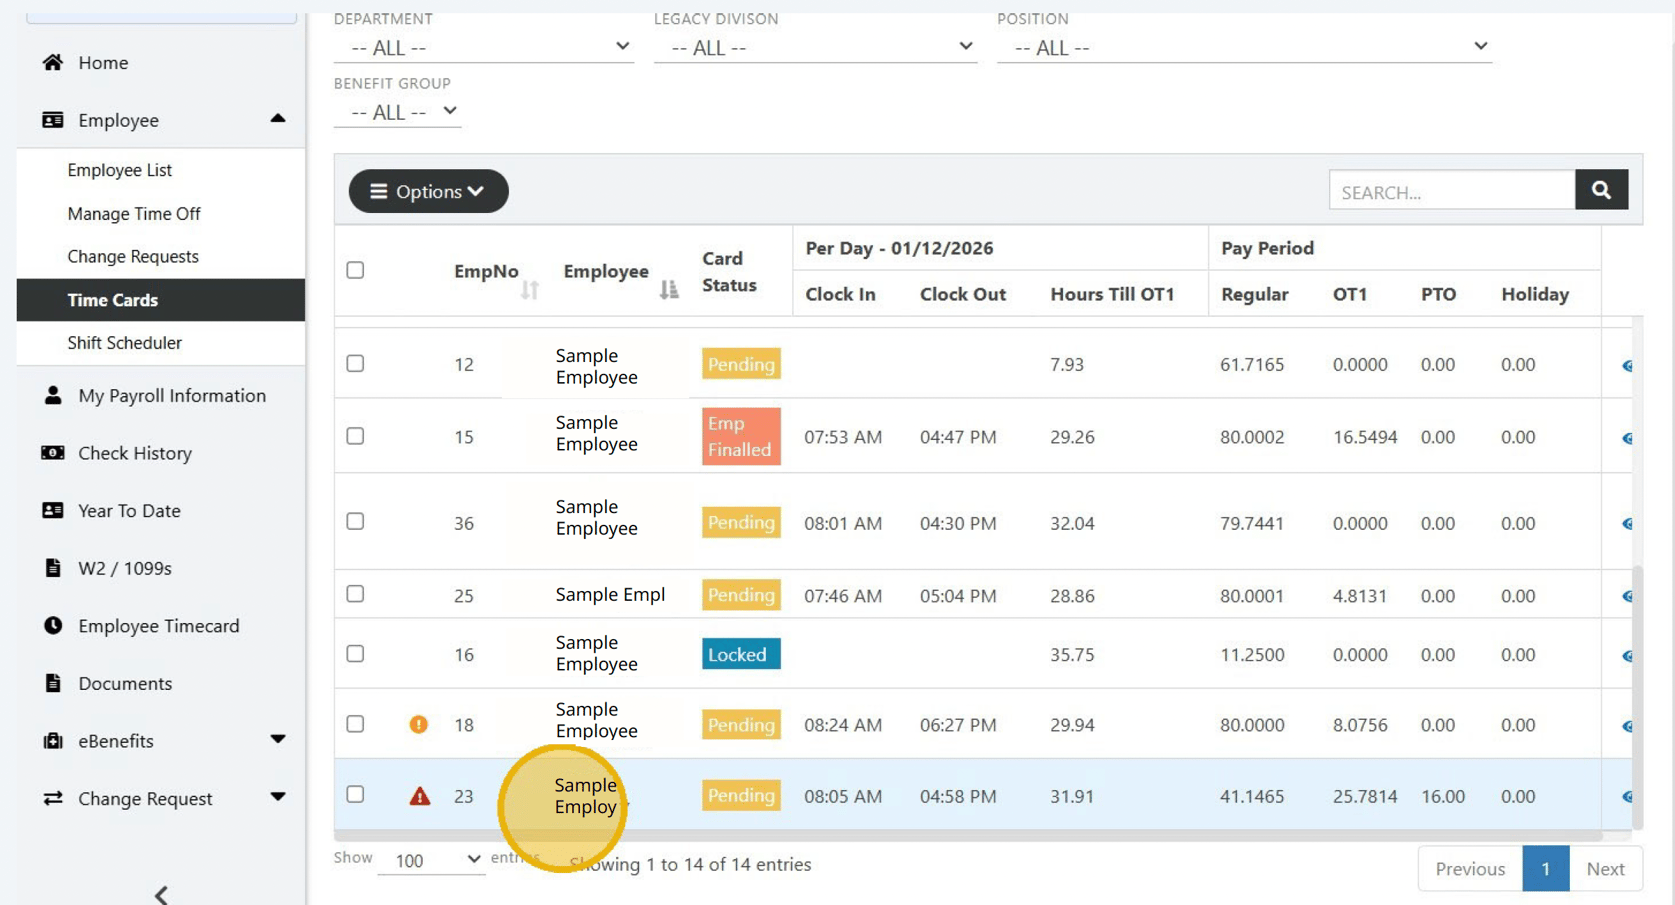Open Shift Scheduler page

[124, 342]
